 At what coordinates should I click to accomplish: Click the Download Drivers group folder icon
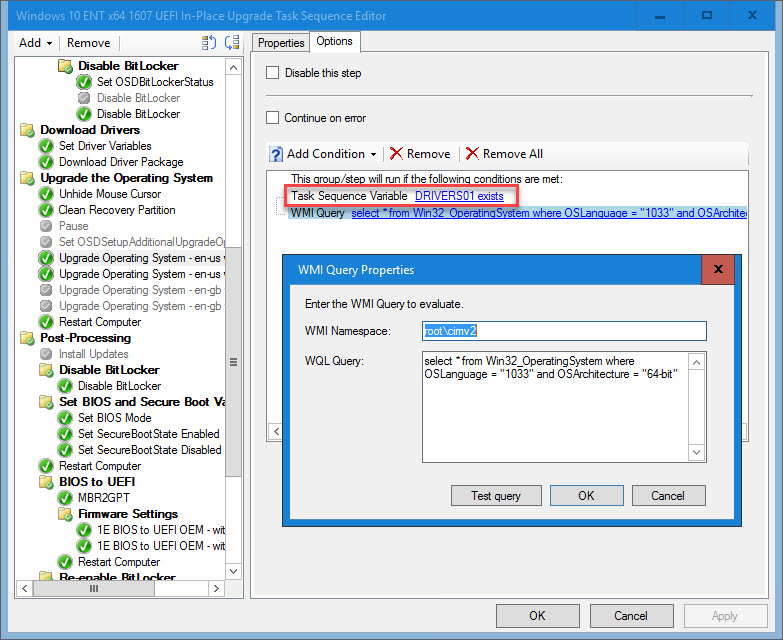[27, 130]
